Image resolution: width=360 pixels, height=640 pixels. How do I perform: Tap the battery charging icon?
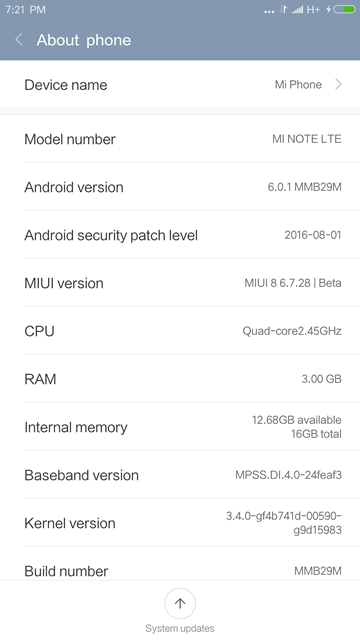coord(341,9)
